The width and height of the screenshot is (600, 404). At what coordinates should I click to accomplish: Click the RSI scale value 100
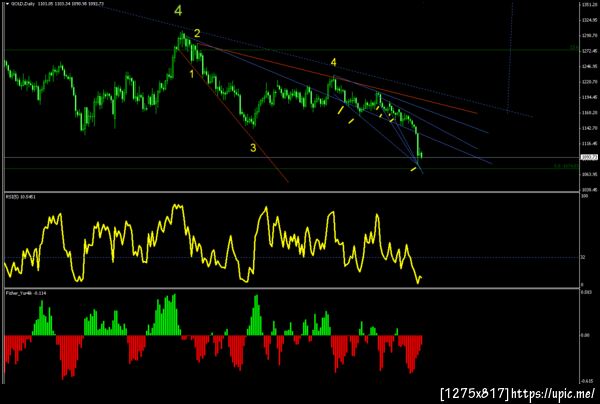[x=585, y=196]
